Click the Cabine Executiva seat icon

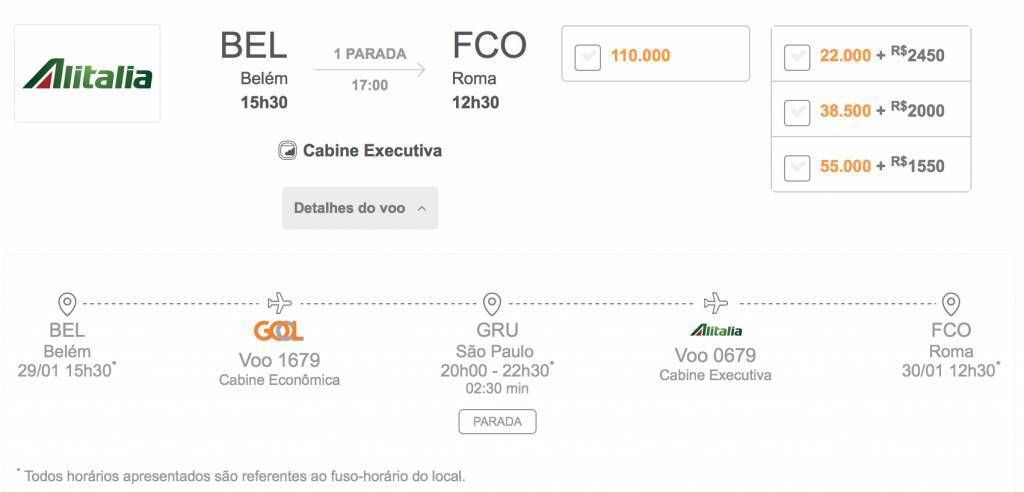coord(288,151)
